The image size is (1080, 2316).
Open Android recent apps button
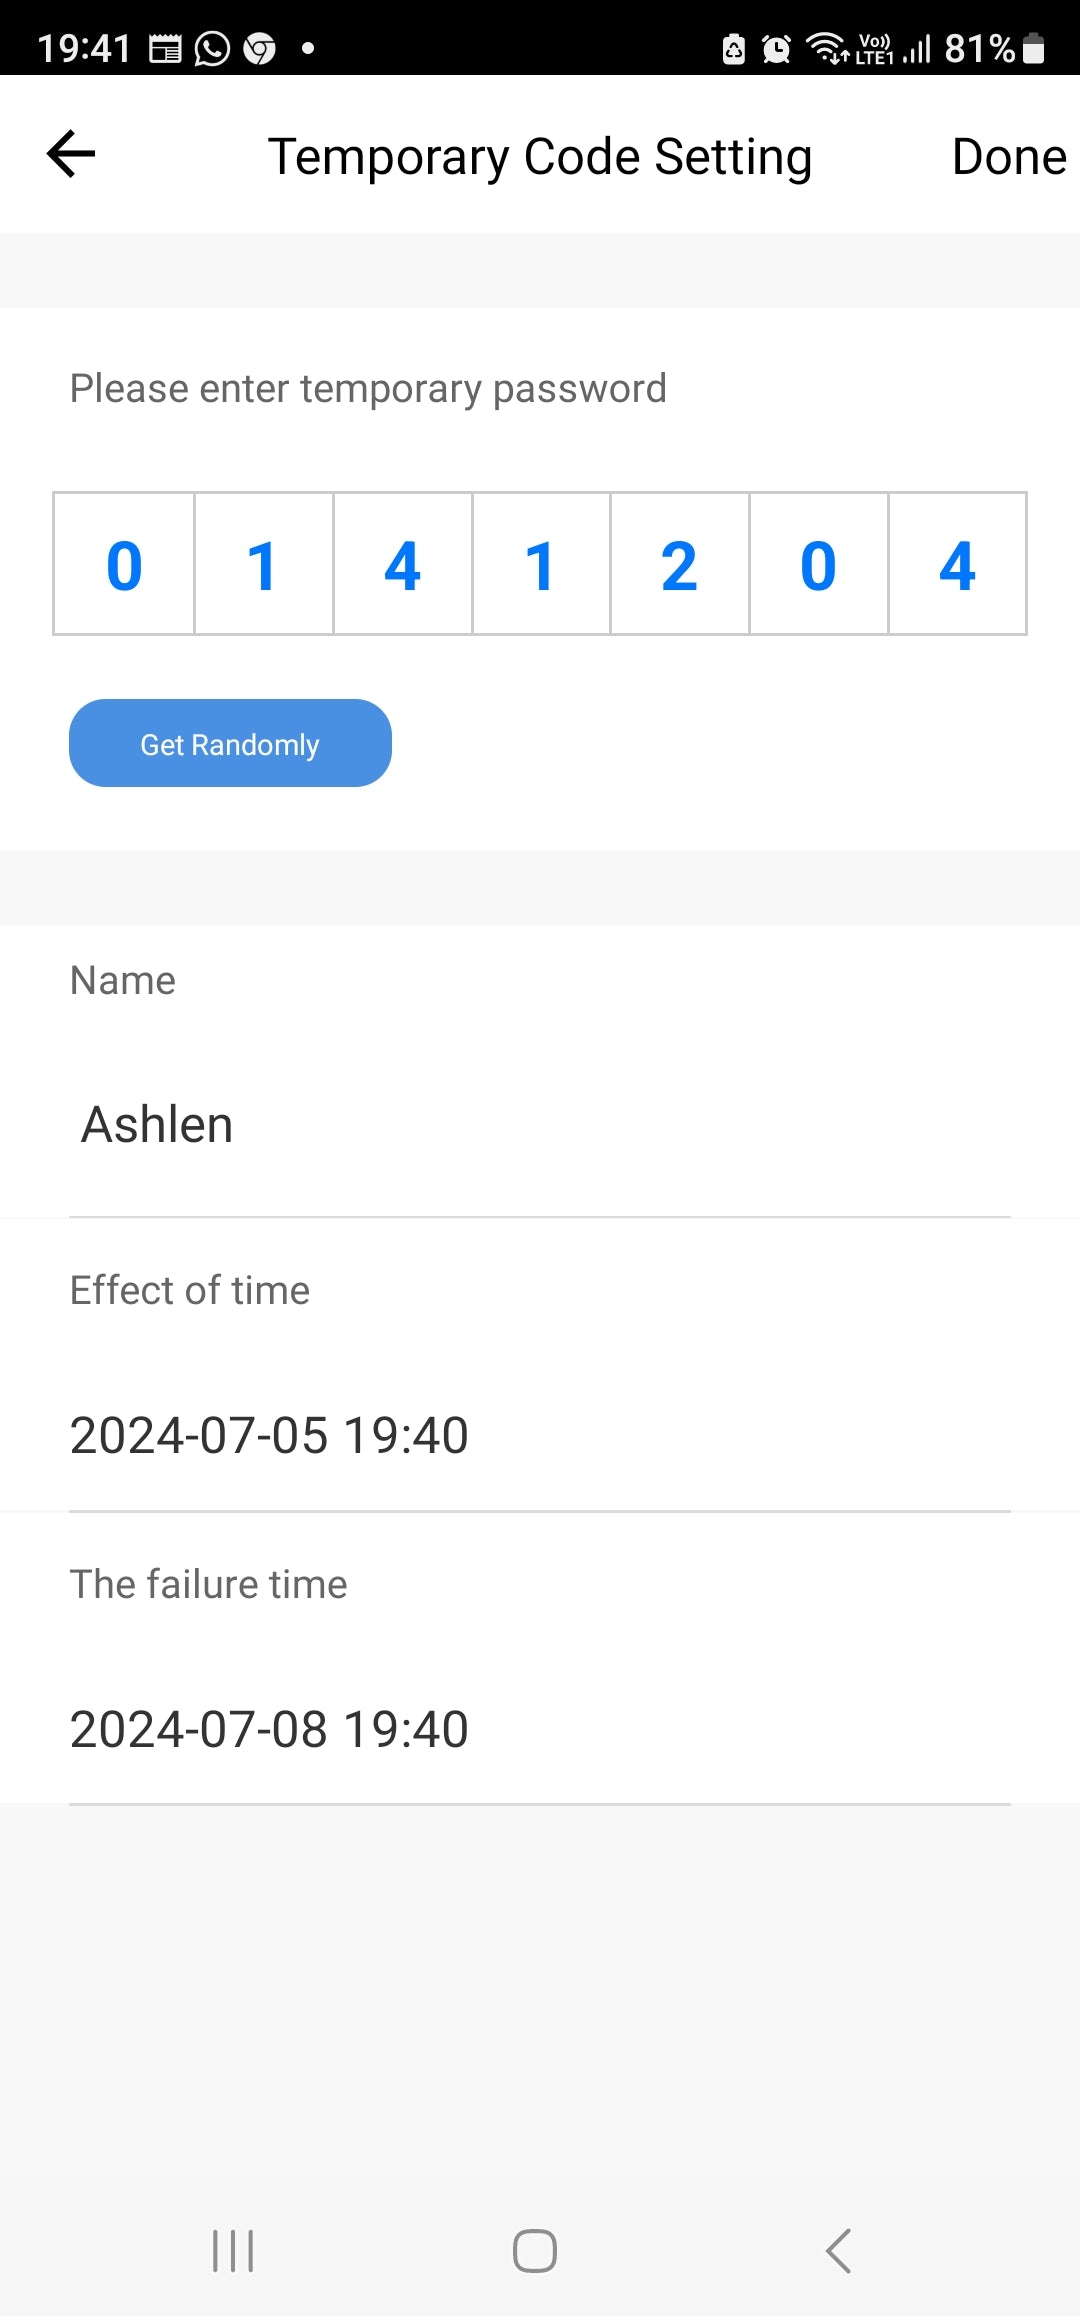tap(233, 2251)
